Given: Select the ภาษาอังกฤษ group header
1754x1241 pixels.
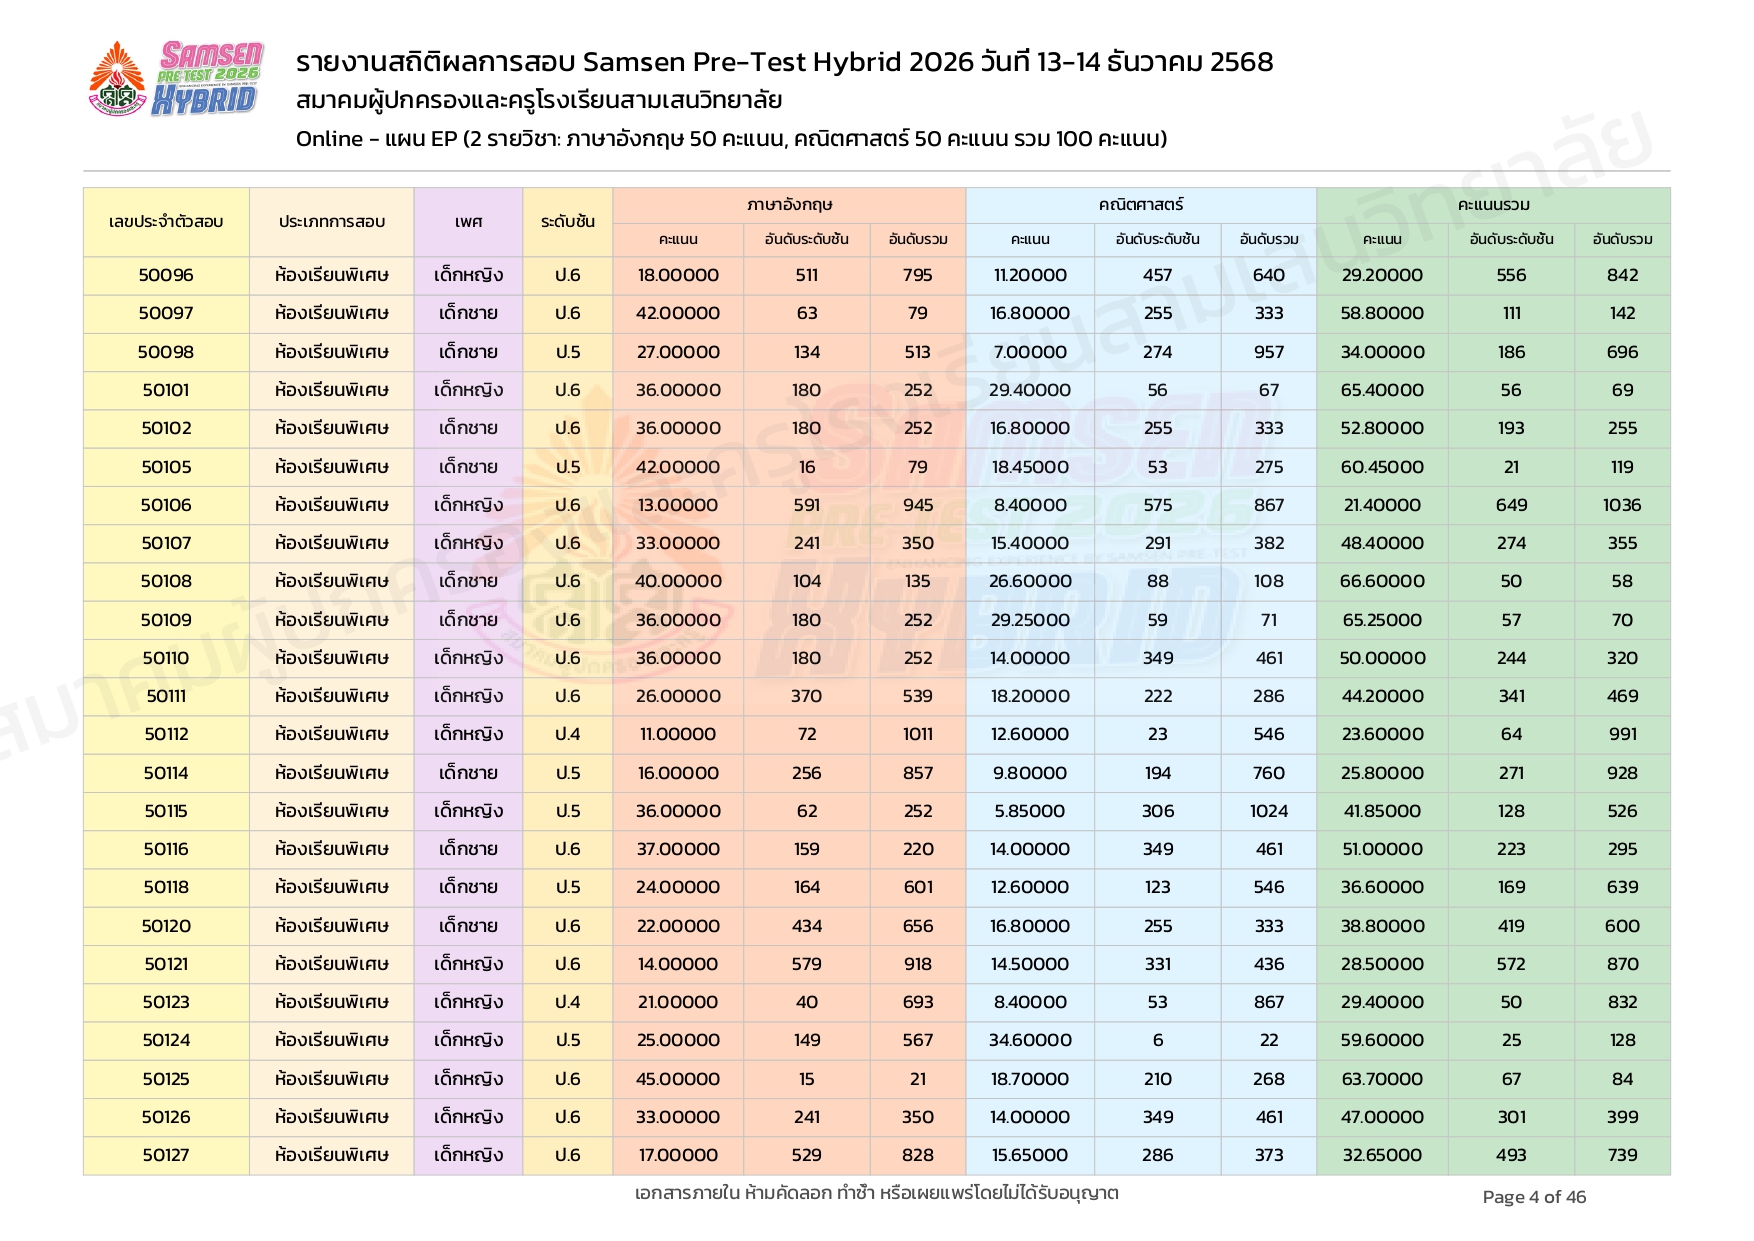Looking at the screenshot, I should pyautogui.click(x=789, y=205).
